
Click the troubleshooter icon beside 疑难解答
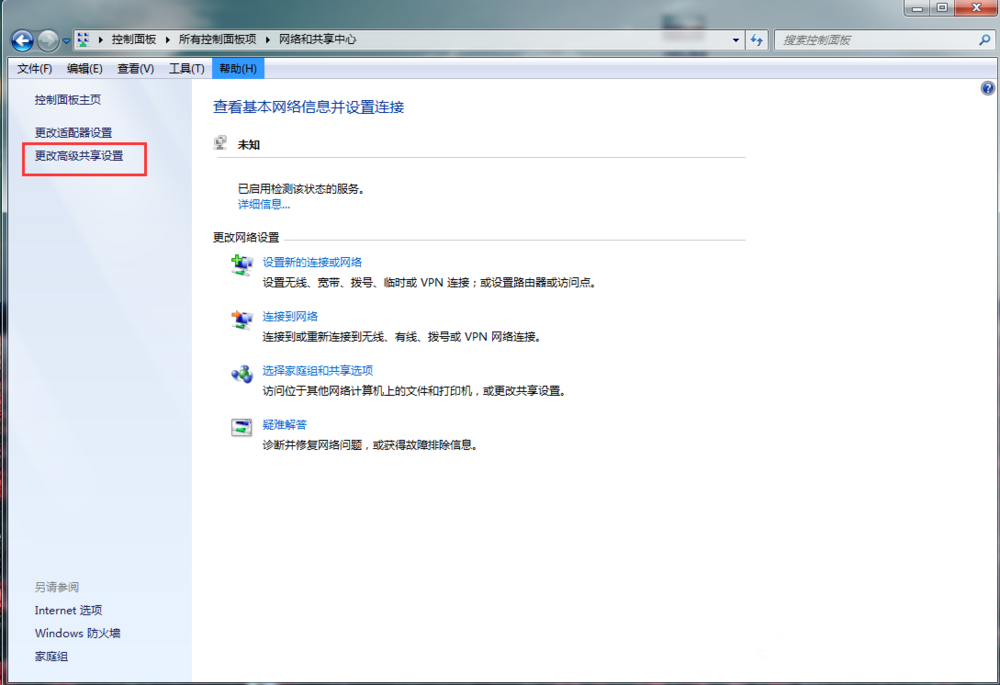point(242,428)
